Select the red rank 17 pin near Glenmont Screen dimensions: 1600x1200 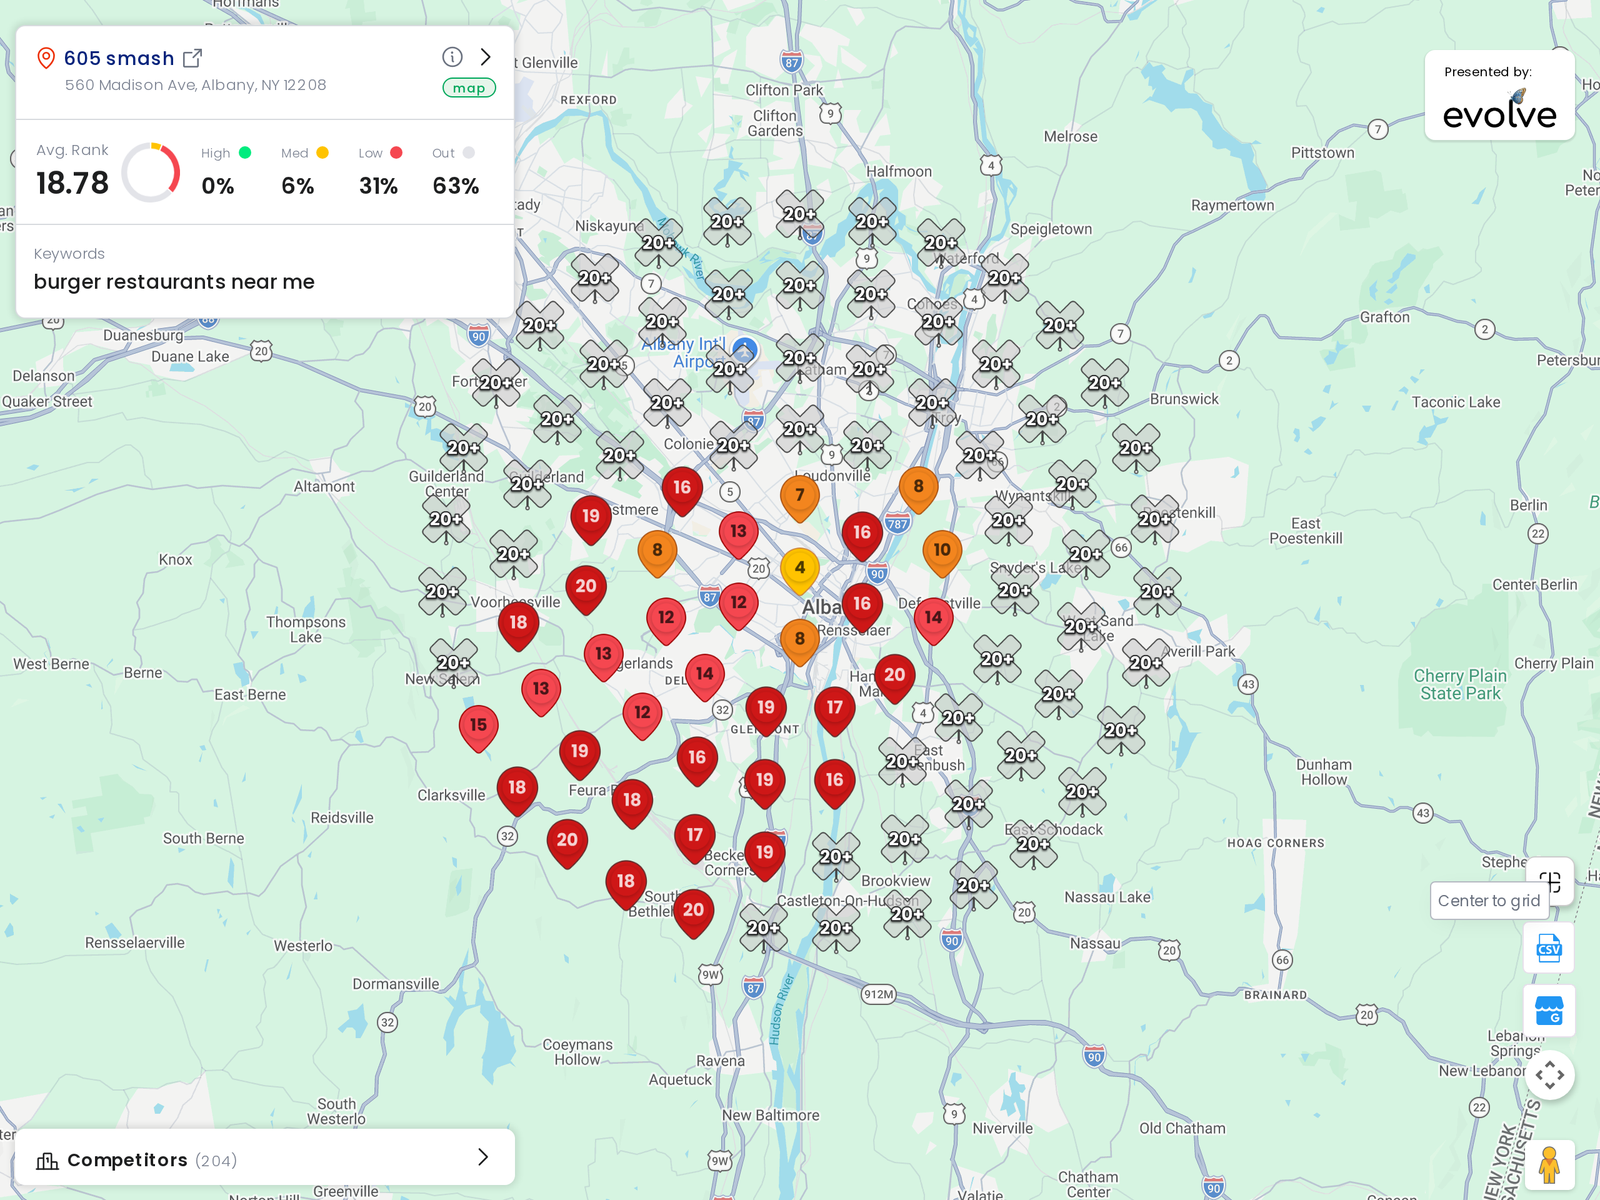point(835,712)
